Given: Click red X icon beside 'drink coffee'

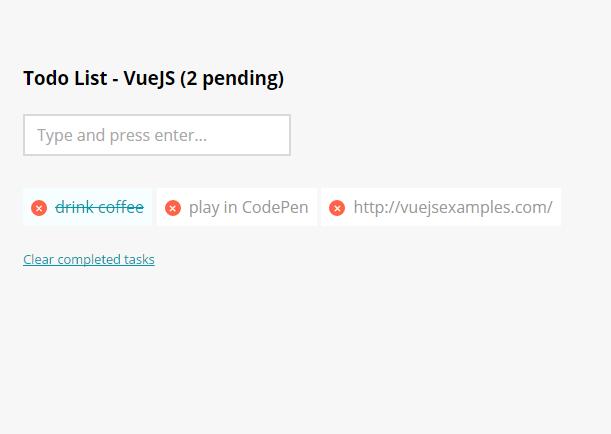Looking at the screenshot, I should 39,208.
